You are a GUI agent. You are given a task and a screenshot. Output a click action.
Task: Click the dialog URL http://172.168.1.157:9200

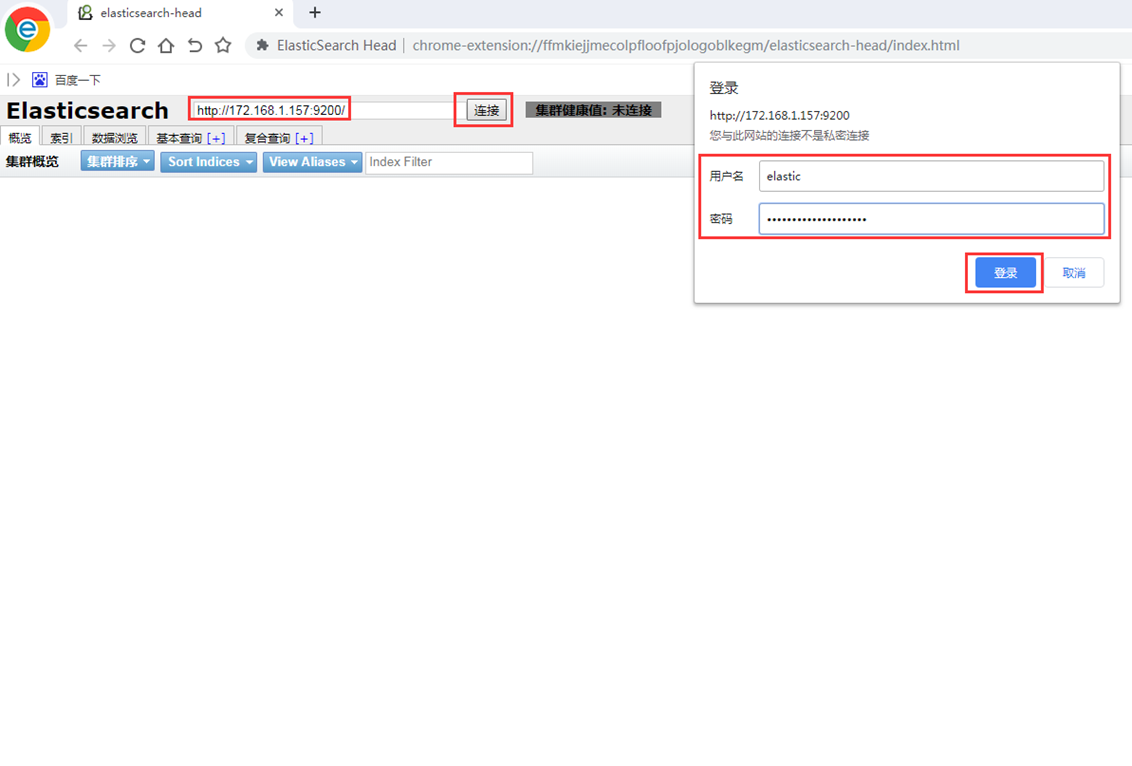[780, 116]
